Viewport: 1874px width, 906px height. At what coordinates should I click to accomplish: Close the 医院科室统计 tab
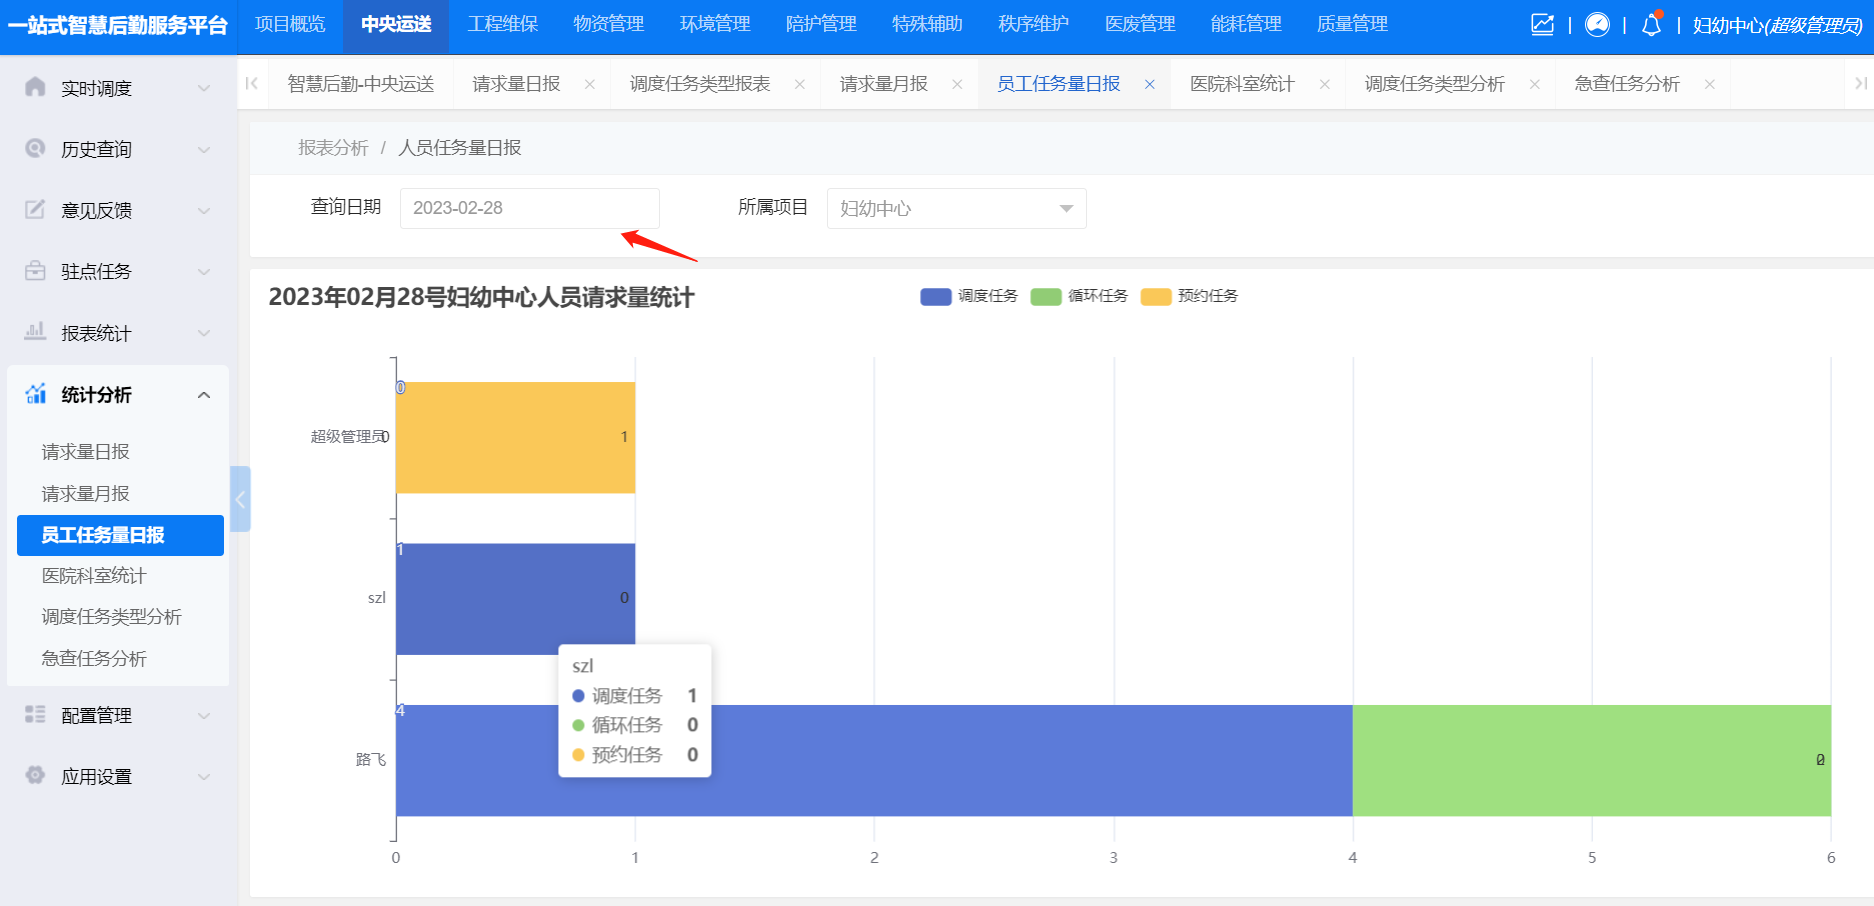click(x=1325, y=84)
